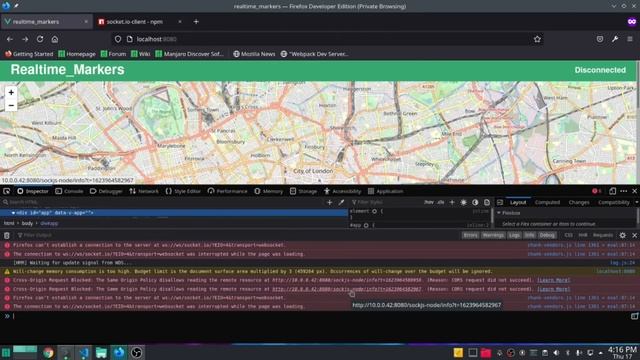
Task: Click the Filter Styles input field
Action: pos(386,202)
